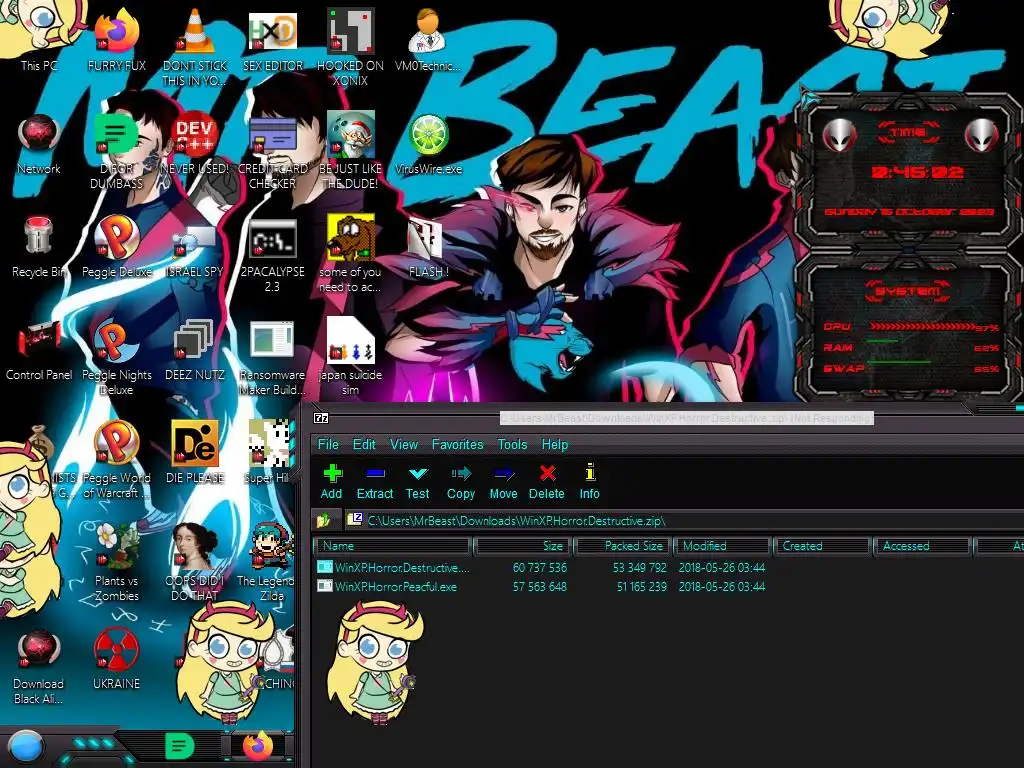Click the archive path address field
Viewport: 1024px width, 768px height.
[684, 520]
